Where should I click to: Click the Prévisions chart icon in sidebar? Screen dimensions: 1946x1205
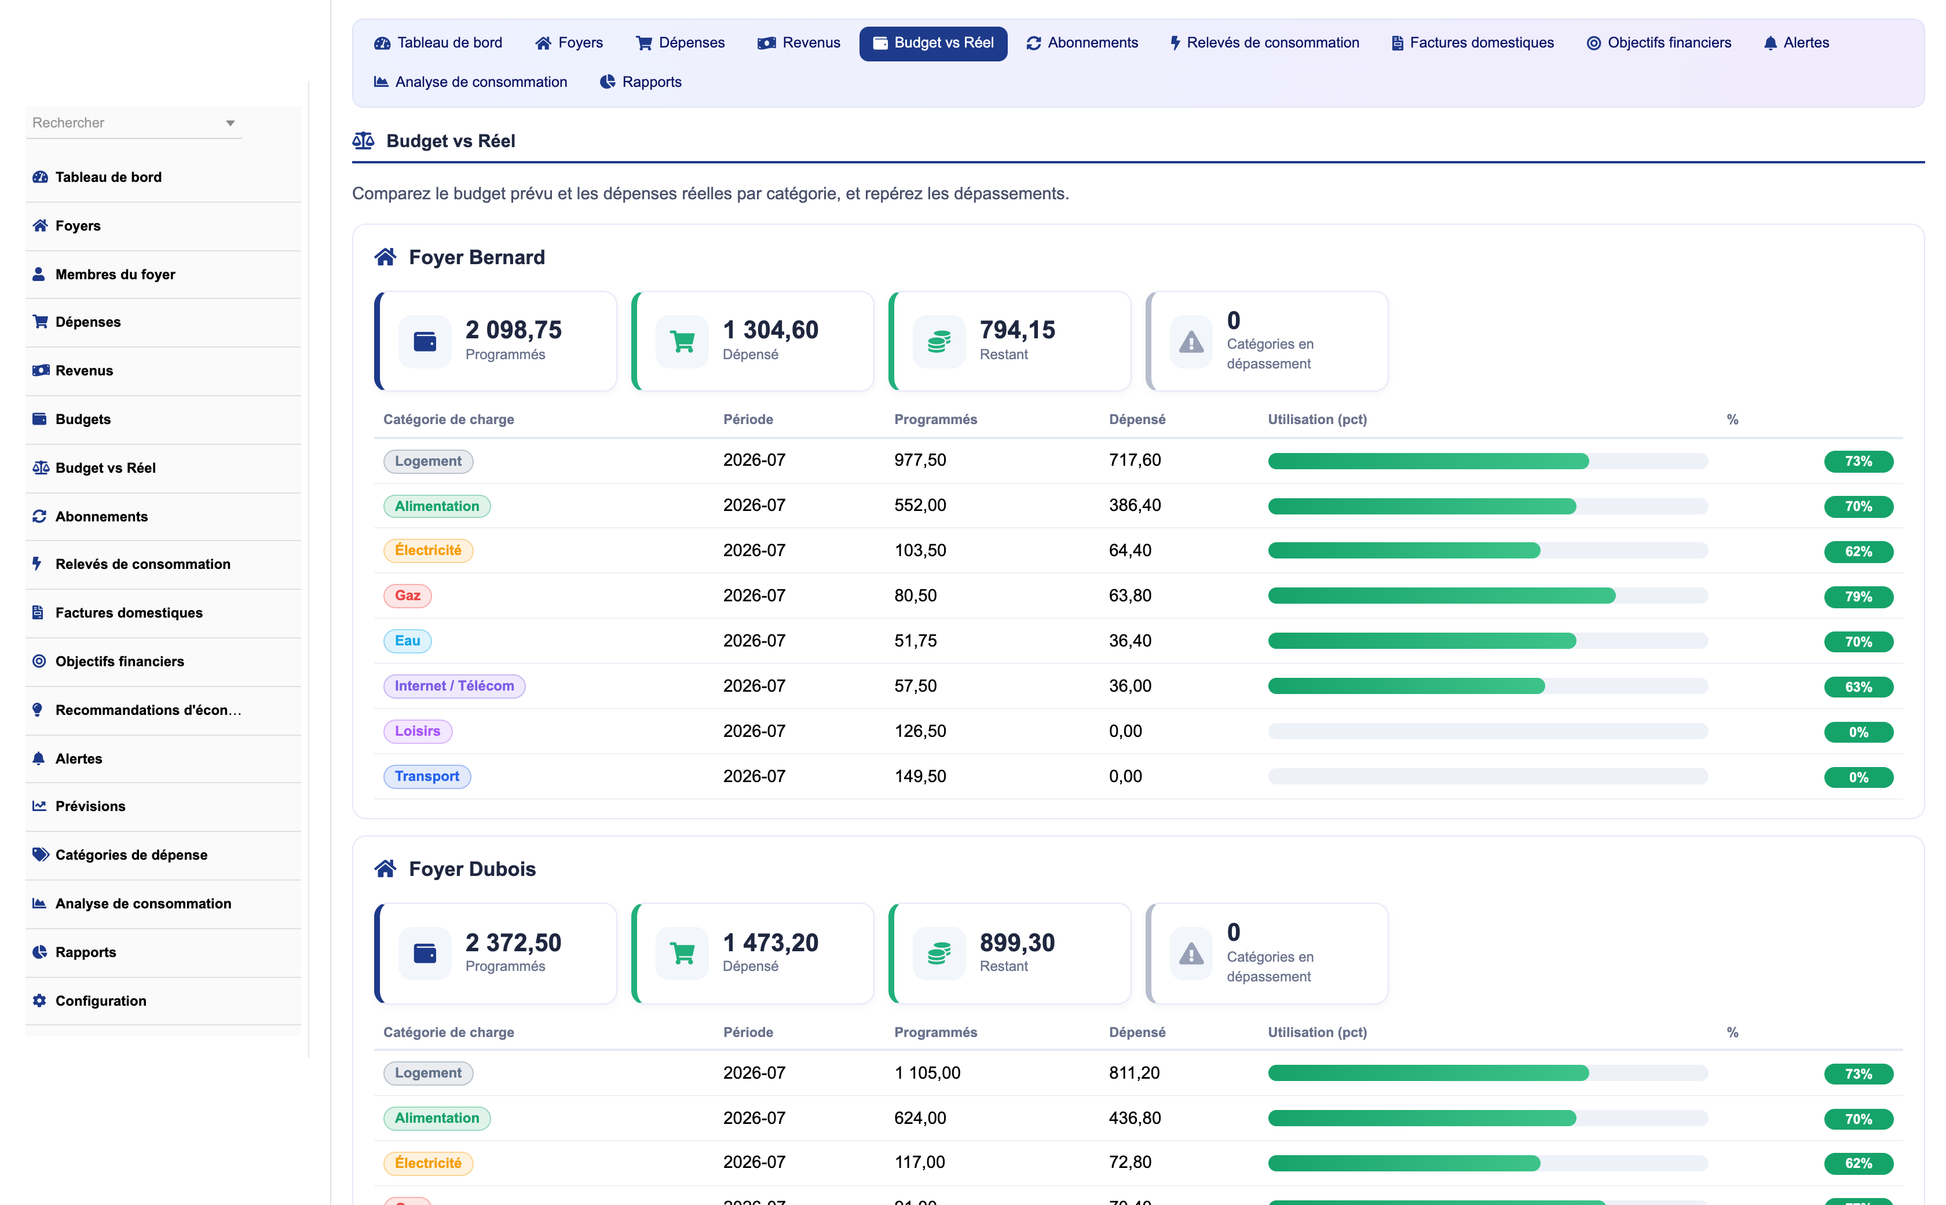(x=40, y=806)
